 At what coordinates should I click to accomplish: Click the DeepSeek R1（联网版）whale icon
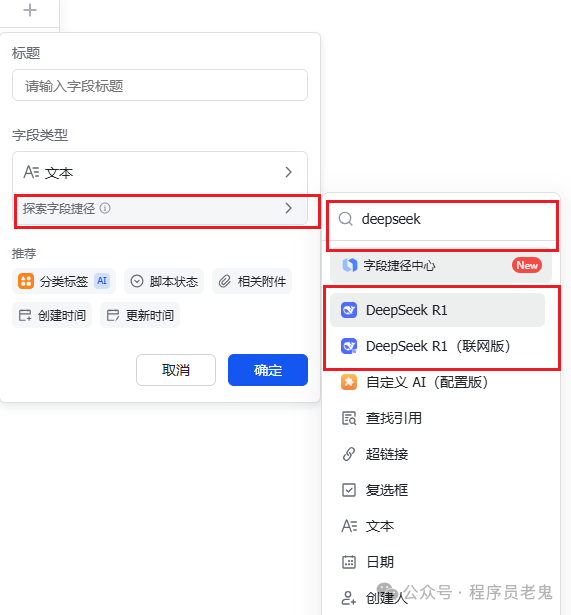click(349, 346)
